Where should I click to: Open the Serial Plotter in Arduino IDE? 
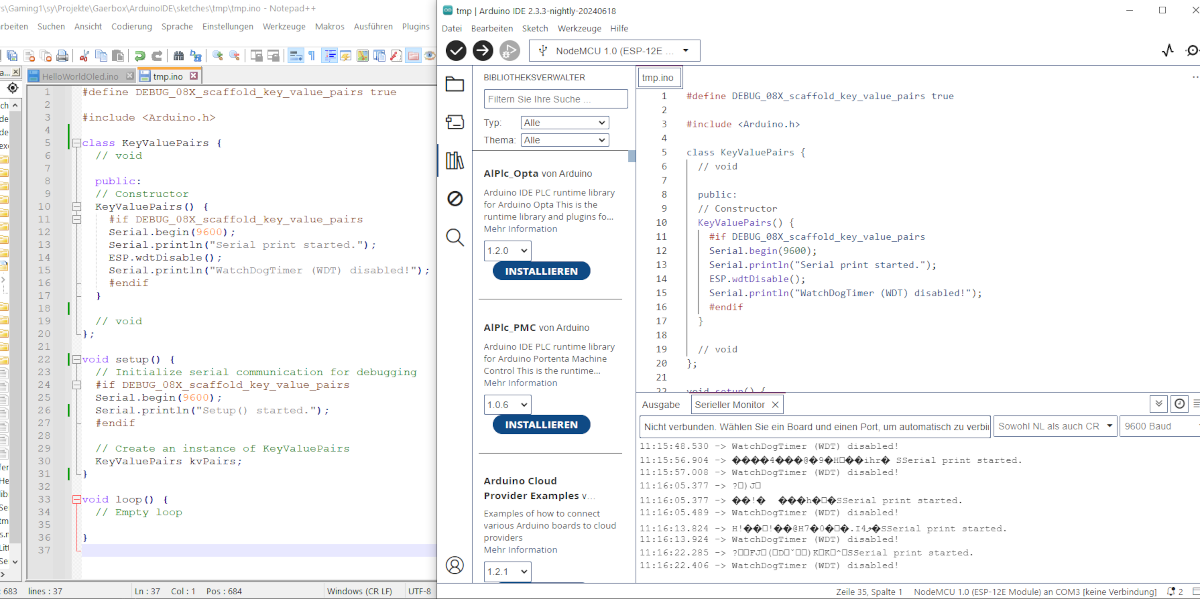point(1167,50)
